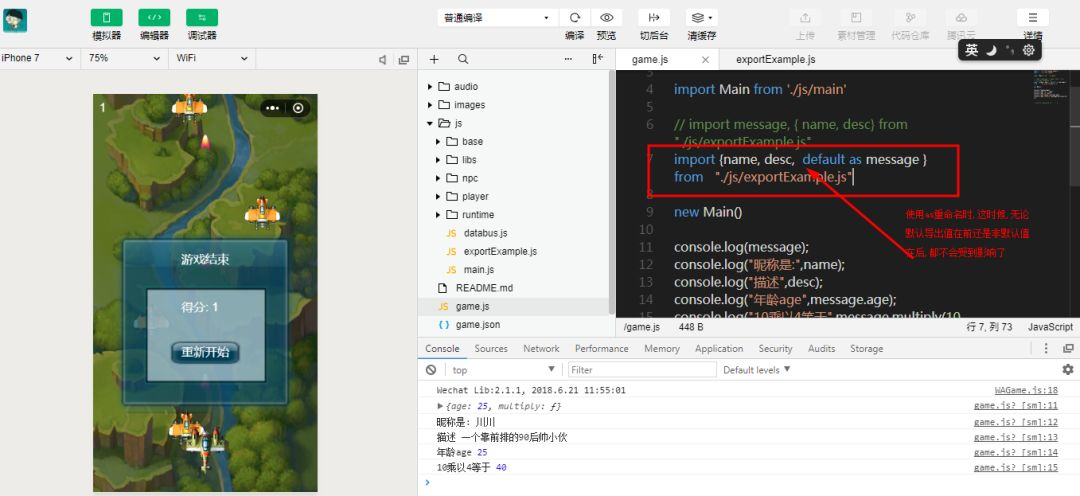Switch to the Console devtools tab
The image size is (1080, 496).
(442, 349)
